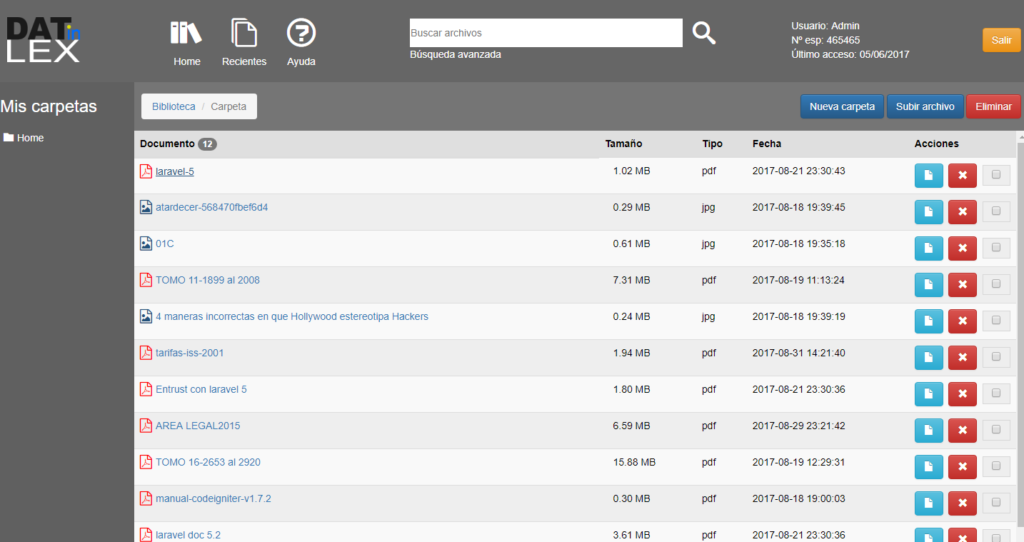Open the tarifas-iss-2001 document link
Image resolution: width=1024 pixels, height=542 pixels.
[189, 353]
